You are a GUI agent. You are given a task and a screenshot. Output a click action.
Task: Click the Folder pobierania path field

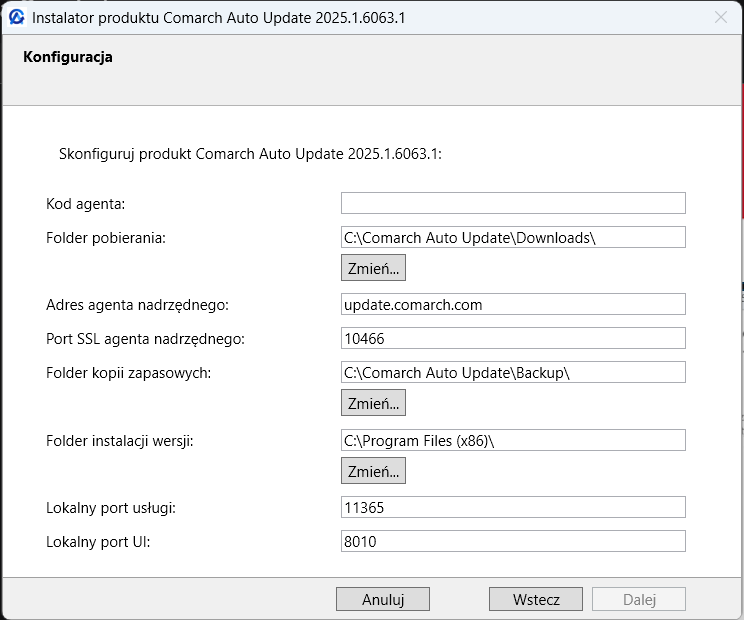(x=513, y=237)
